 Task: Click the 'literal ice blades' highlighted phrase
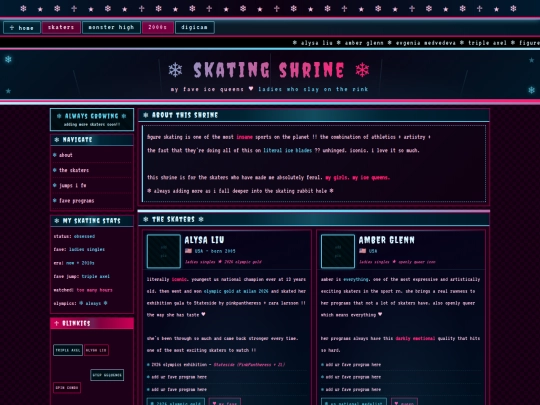pyautogui.click(x=288, y=150)
